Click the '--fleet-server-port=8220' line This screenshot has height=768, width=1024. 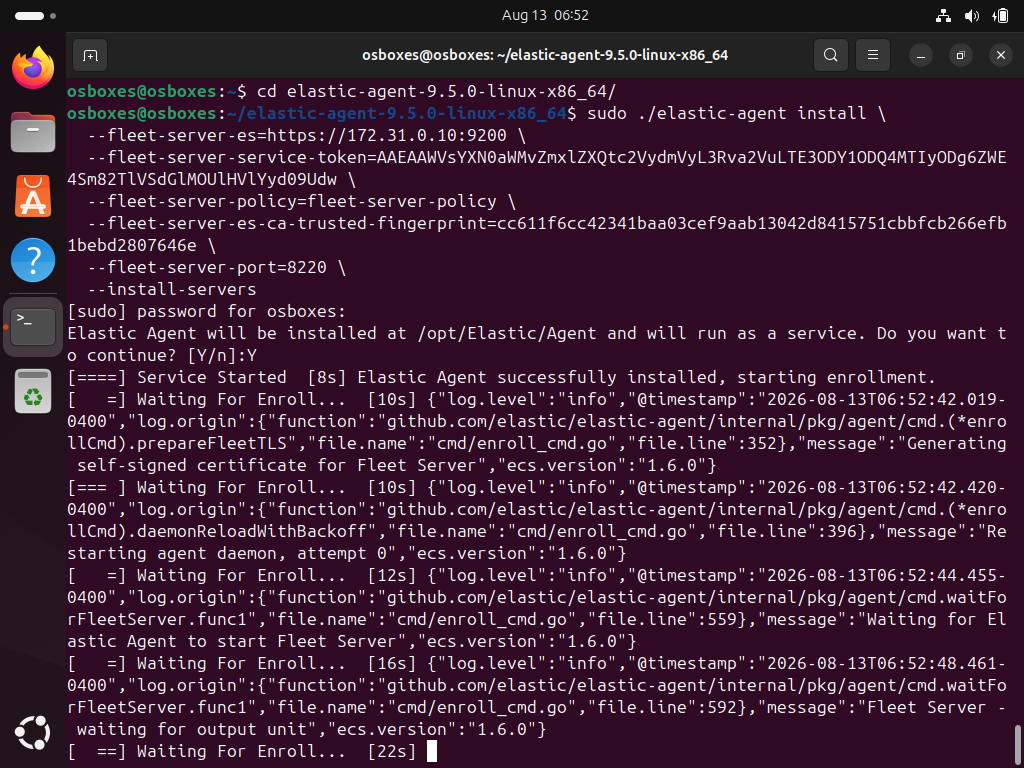[x=216, y=267]
